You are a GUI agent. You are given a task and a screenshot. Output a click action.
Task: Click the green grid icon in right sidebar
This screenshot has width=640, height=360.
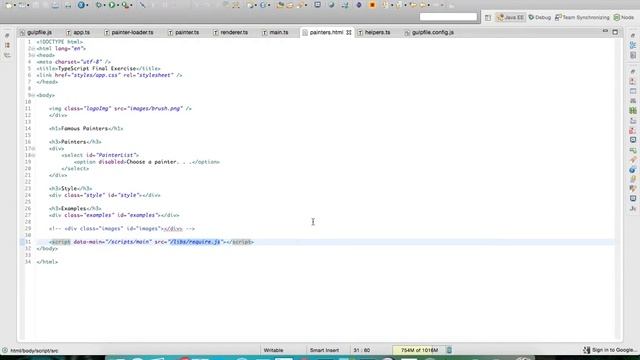pyautogui.click(x=633, y=111)
